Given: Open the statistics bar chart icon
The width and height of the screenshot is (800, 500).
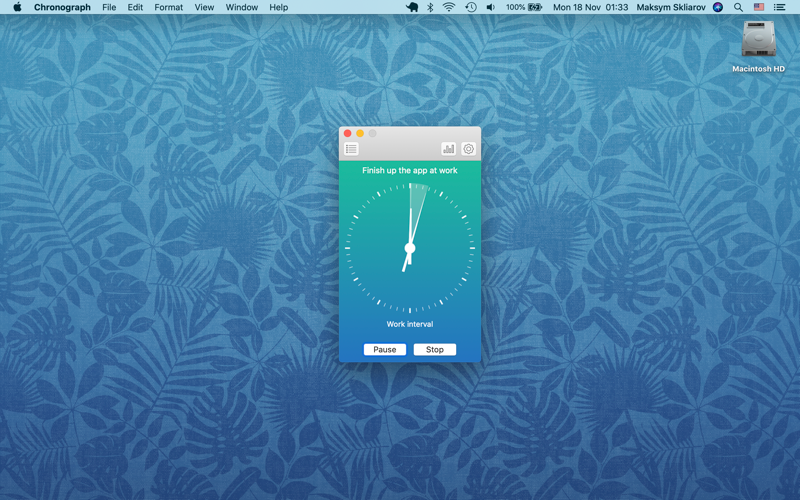Looking at the screenshot, I should pyautogui.click(x=448, y=149).
